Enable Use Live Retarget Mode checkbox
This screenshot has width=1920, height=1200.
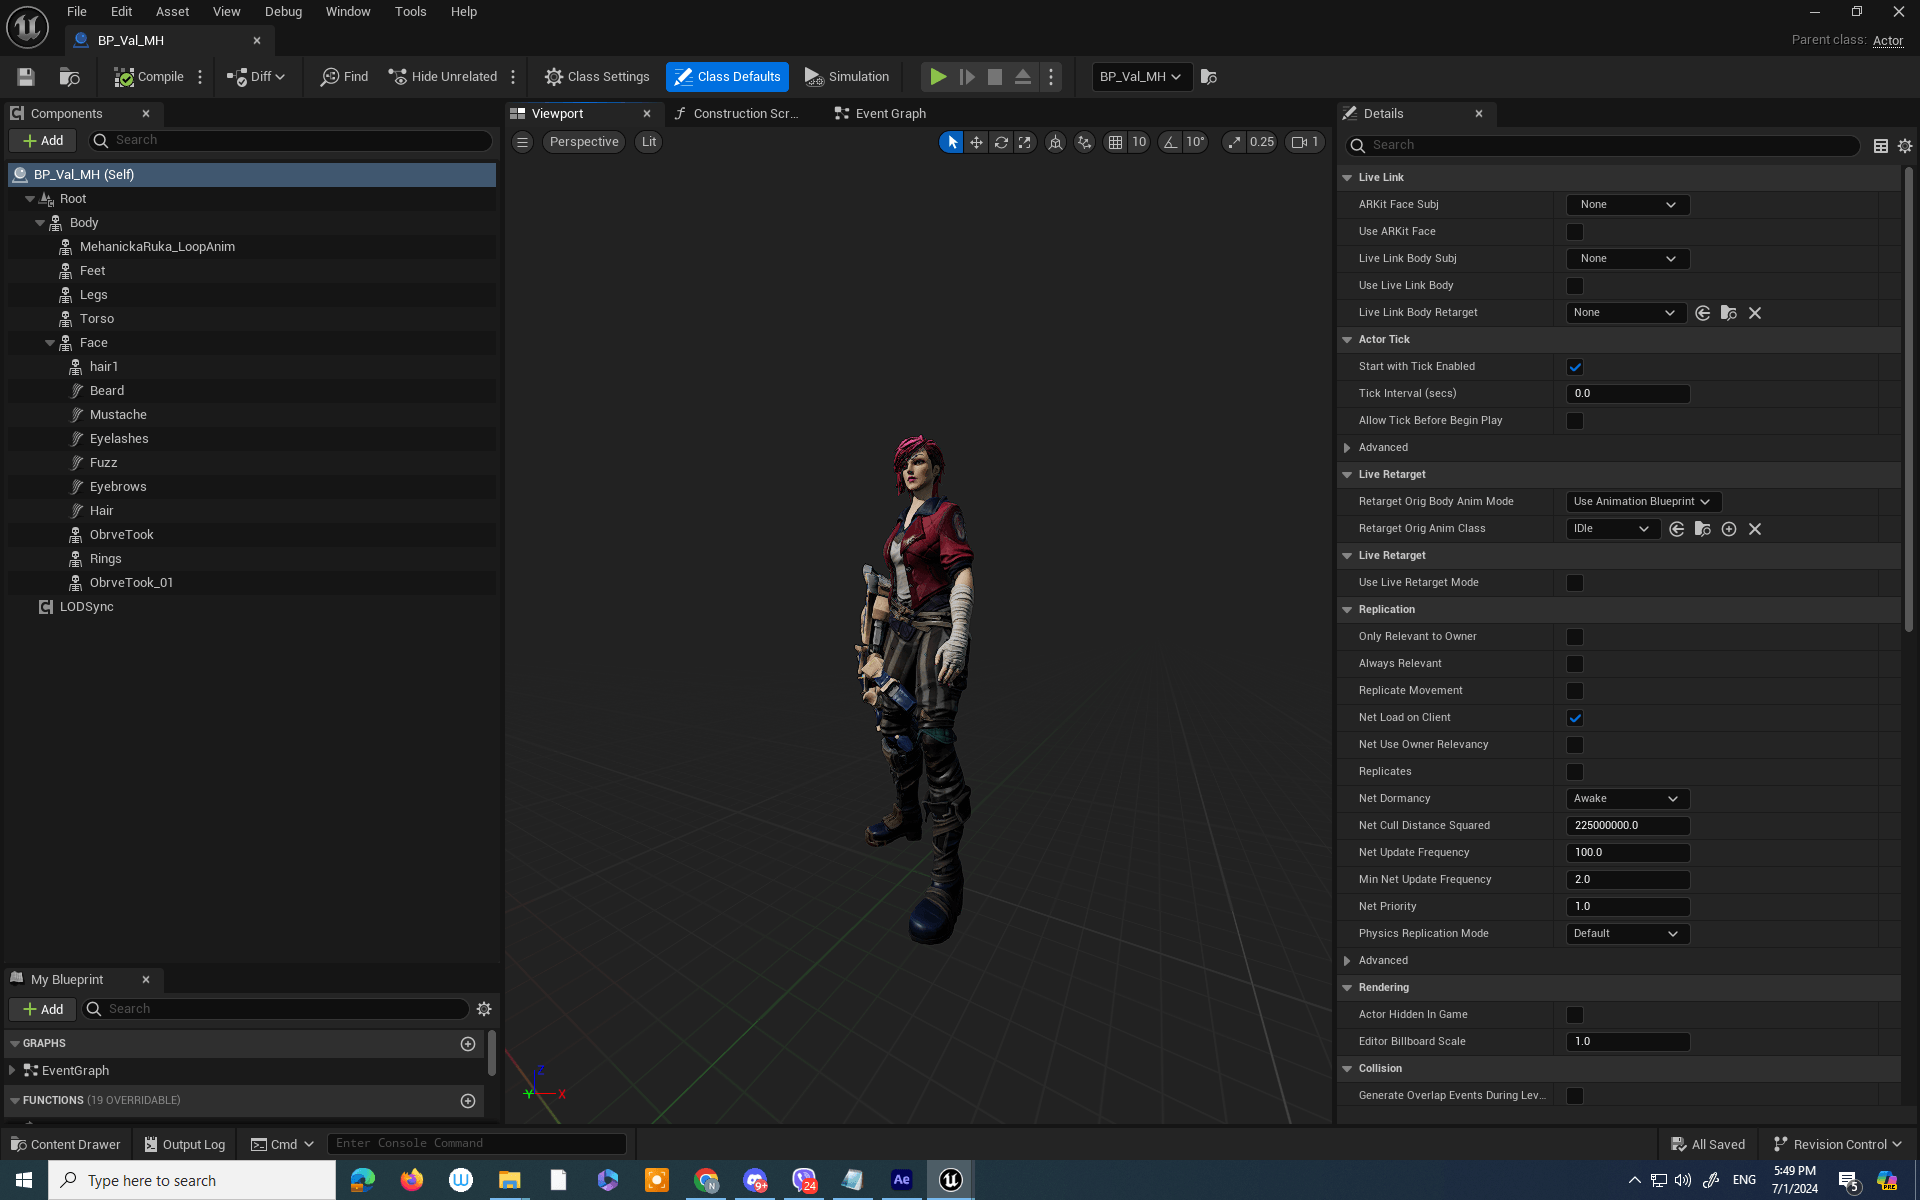tap(1575, 583)
